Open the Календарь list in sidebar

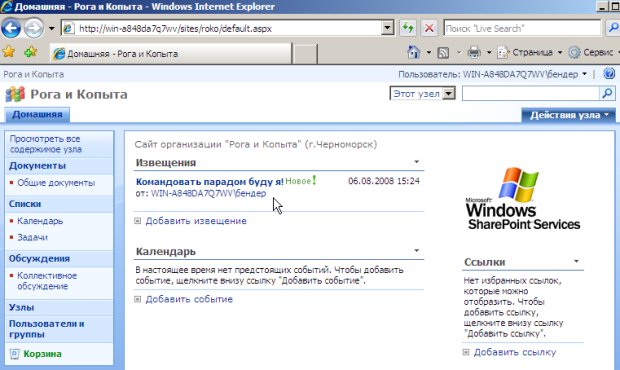point(40,221)
